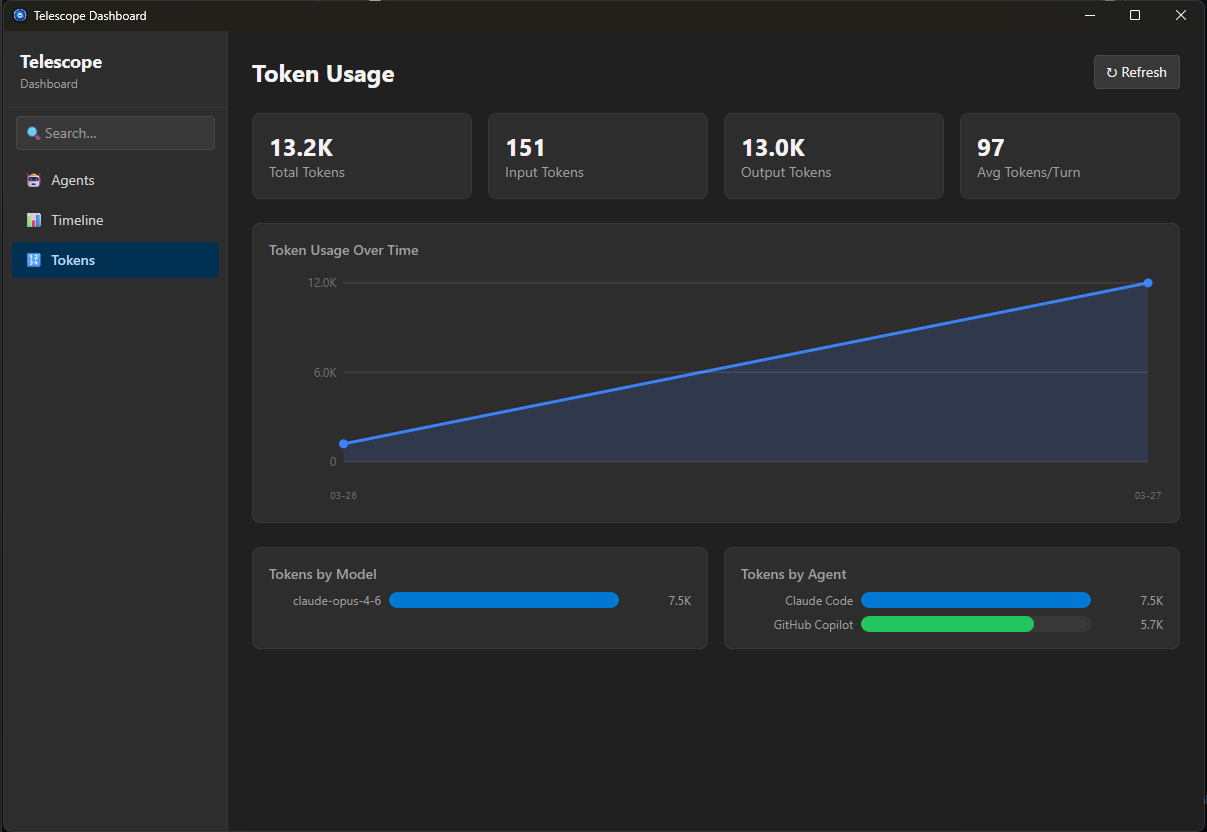Click the claude-opus-4-6 model label
Viewport: 1207px width, 832px height.
(337, 600)
